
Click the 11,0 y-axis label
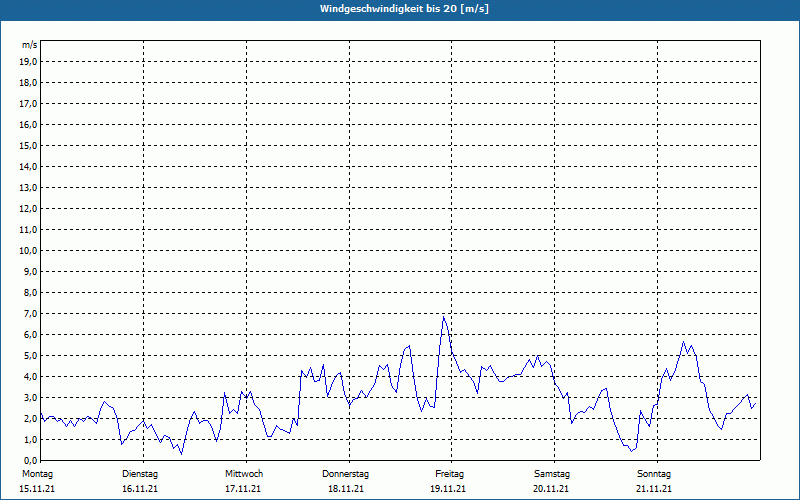pos(29,230)
